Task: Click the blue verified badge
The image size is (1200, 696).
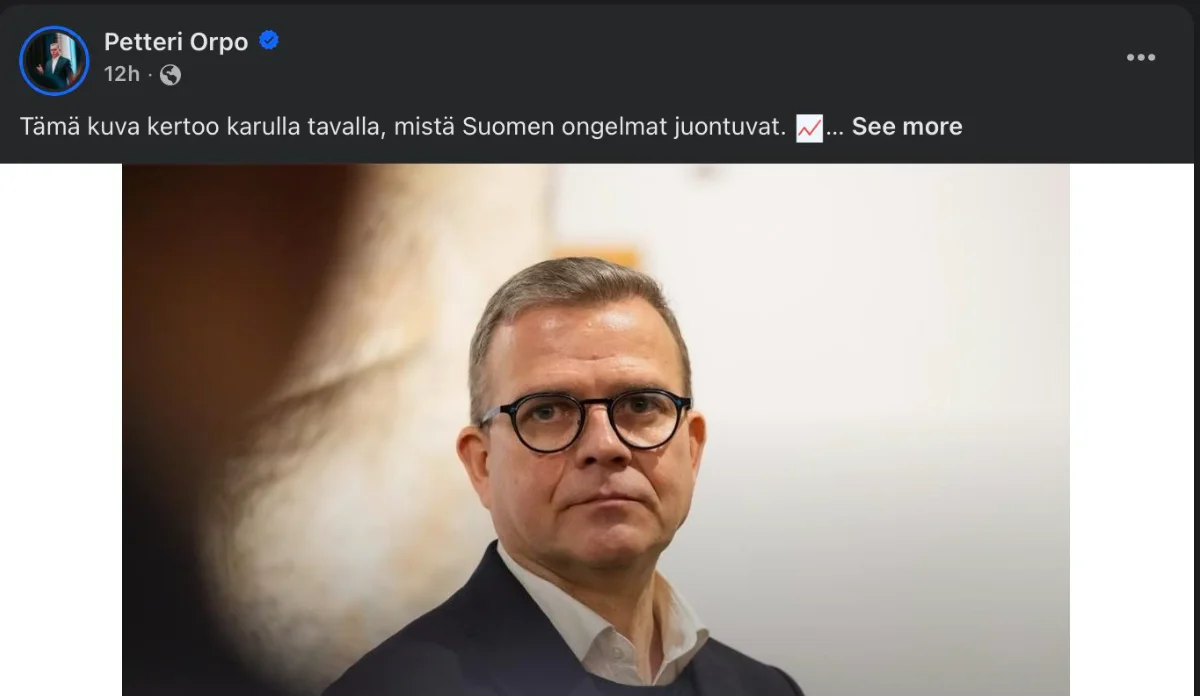Action: (x=269, y=41)
